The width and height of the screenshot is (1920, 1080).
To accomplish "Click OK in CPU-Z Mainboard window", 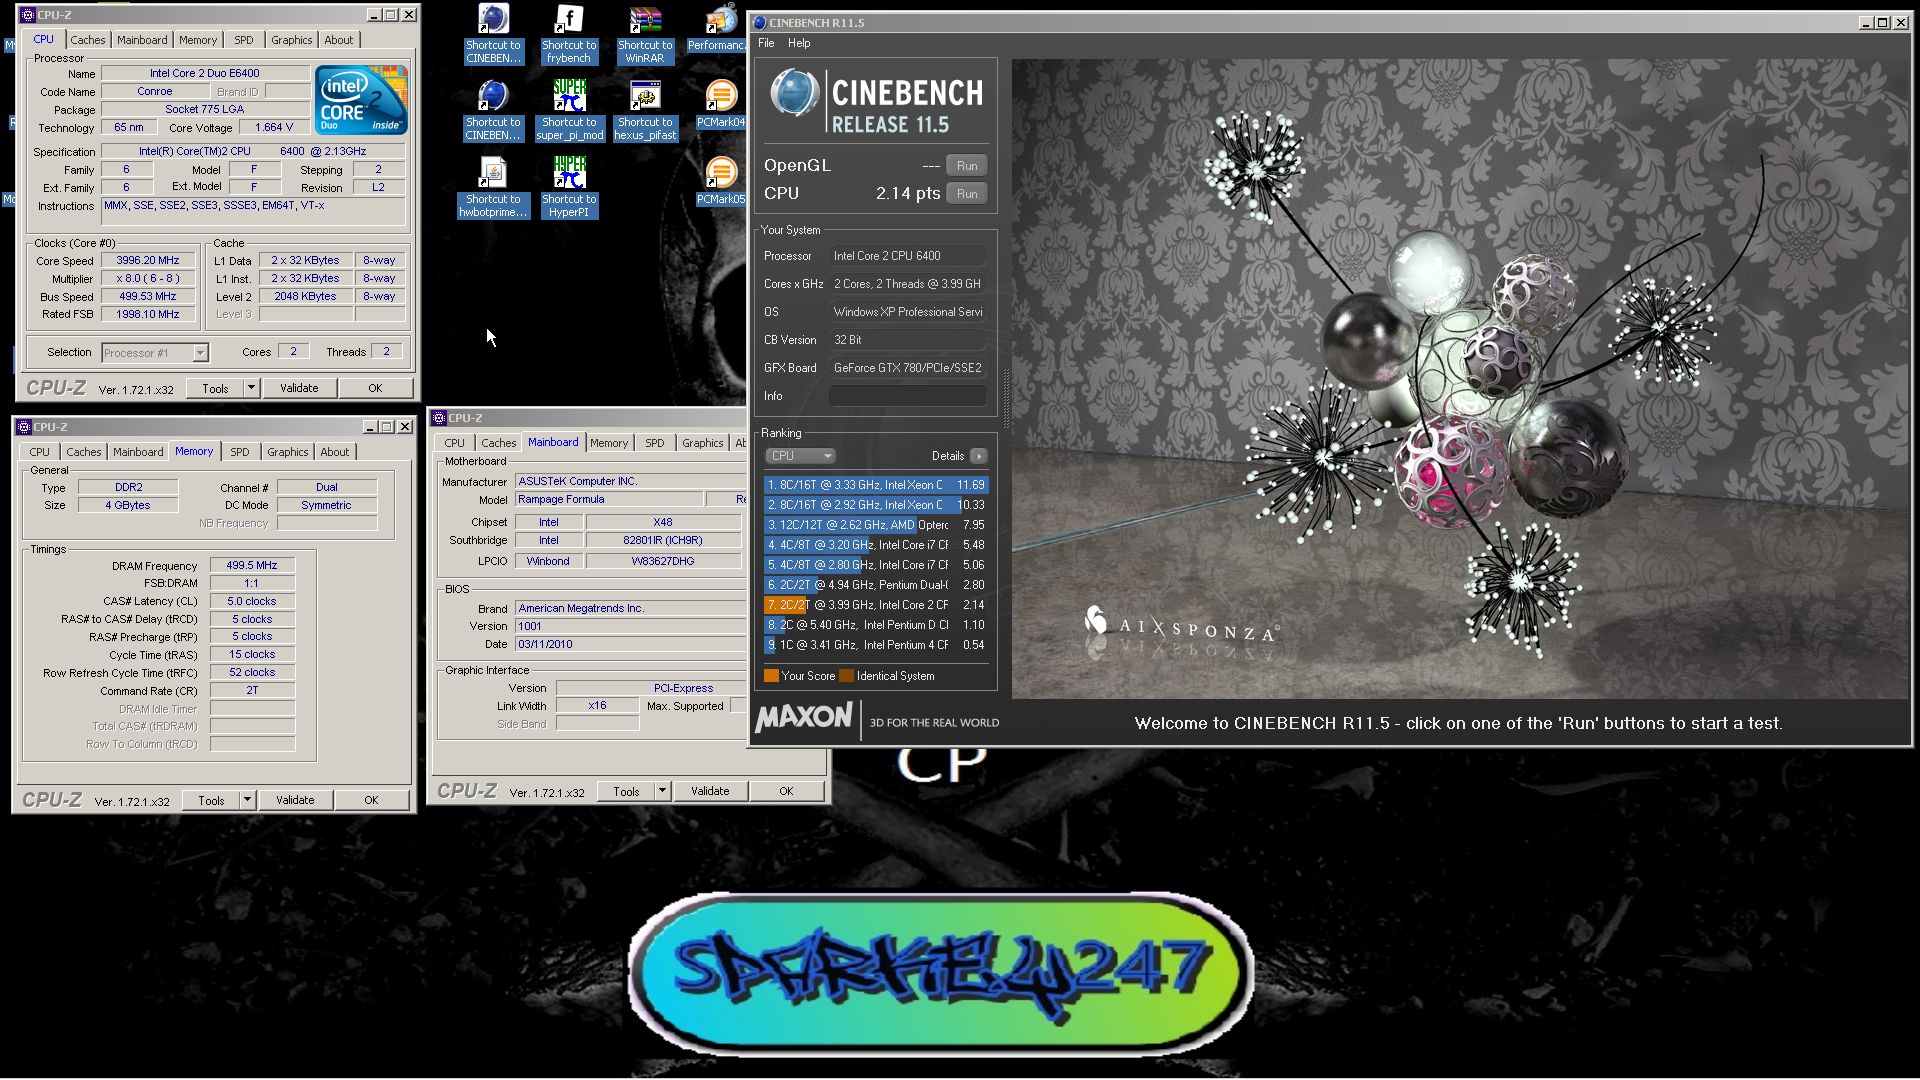I will coord(786,791).
